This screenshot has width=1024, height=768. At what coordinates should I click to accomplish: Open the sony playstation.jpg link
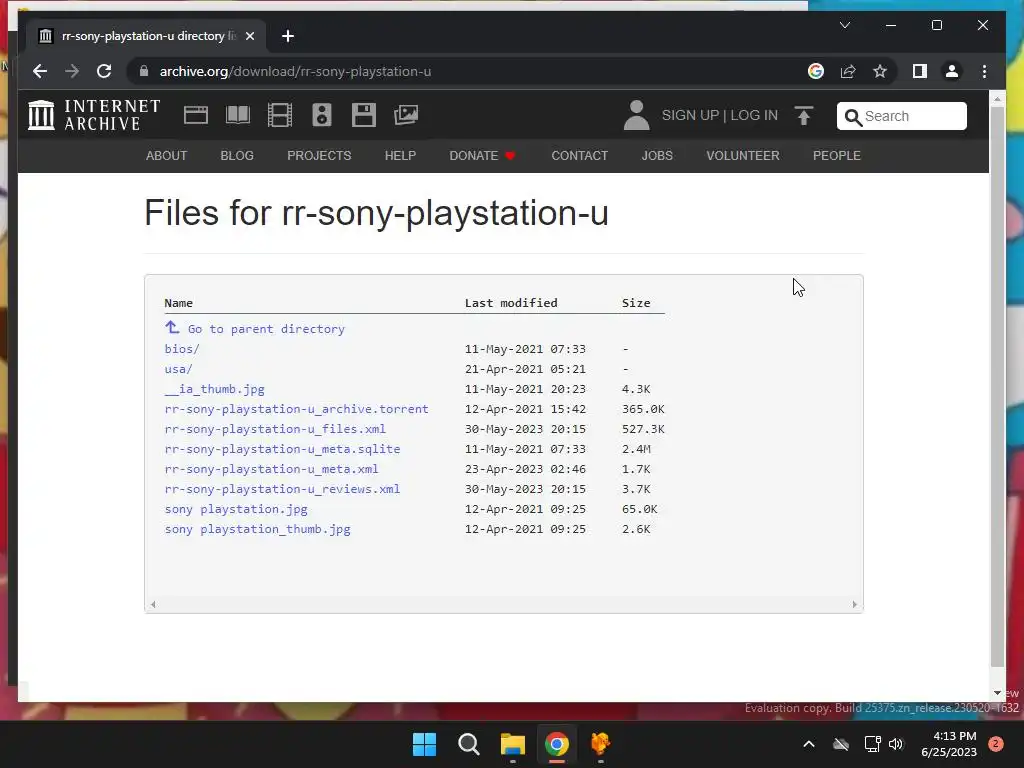[236, 509]
